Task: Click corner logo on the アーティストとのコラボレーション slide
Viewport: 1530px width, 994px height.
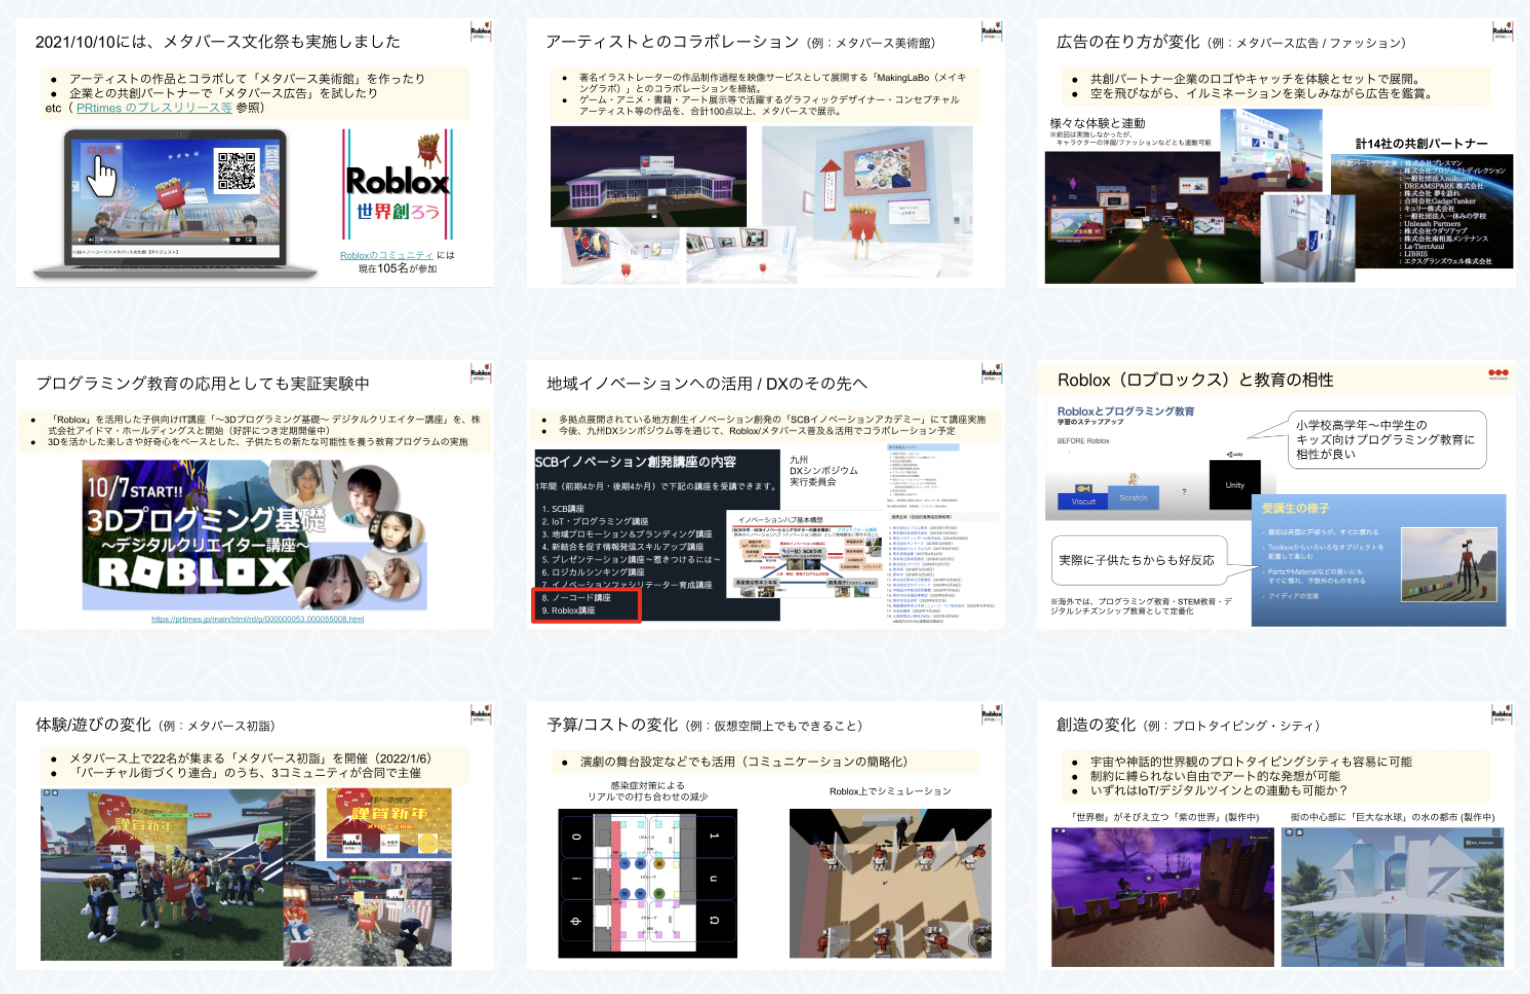Action: [991, 31]
